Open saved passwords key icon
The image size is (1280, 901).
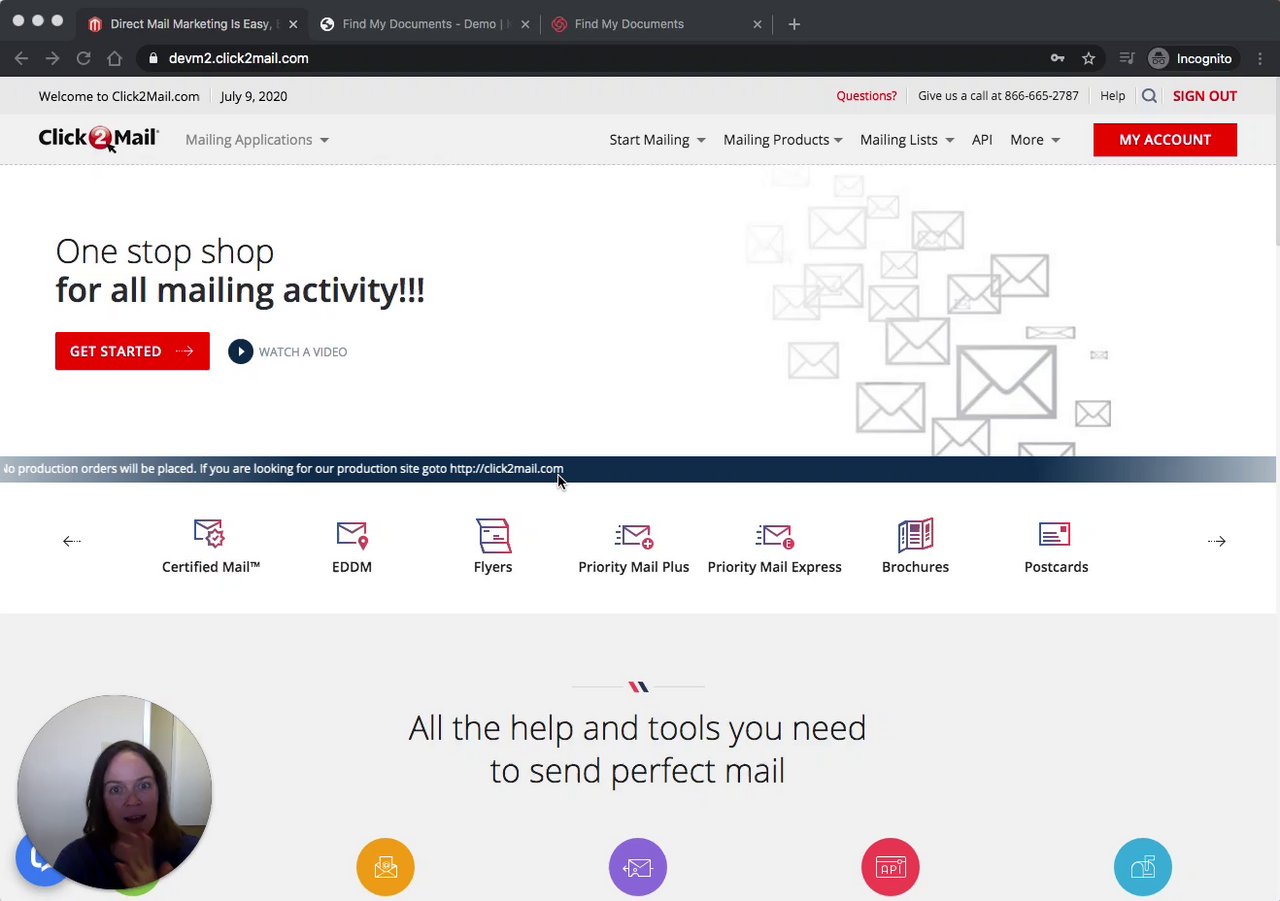point(1057,58)
